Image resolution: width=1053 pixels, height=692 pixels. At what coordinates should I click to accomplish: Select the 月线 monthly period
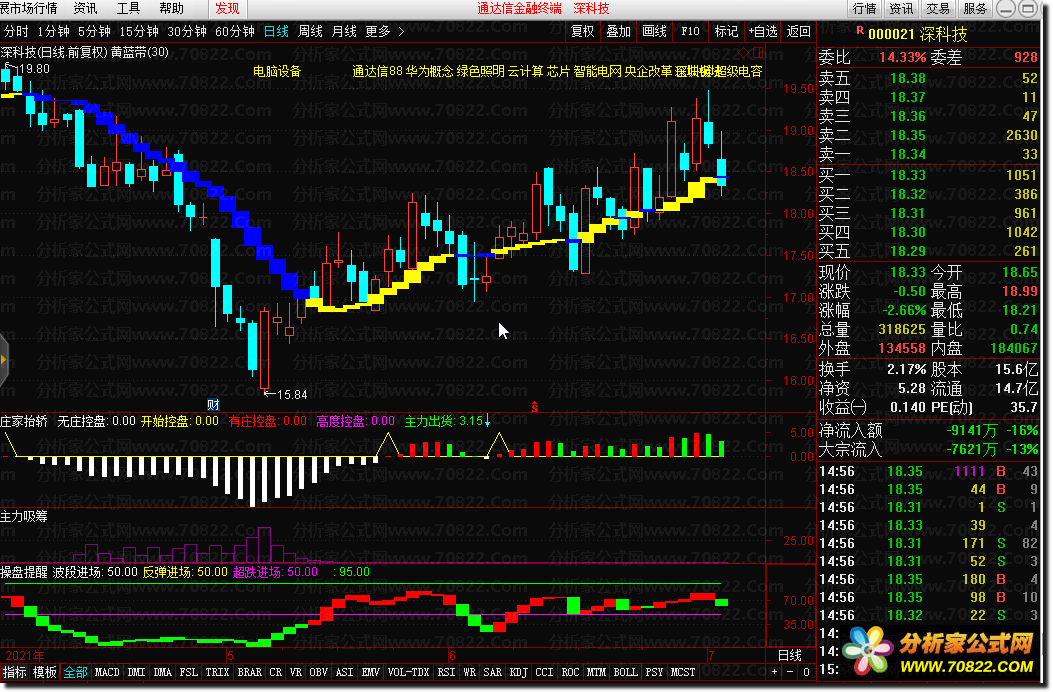pyautogui.click(x=345, y=32)
